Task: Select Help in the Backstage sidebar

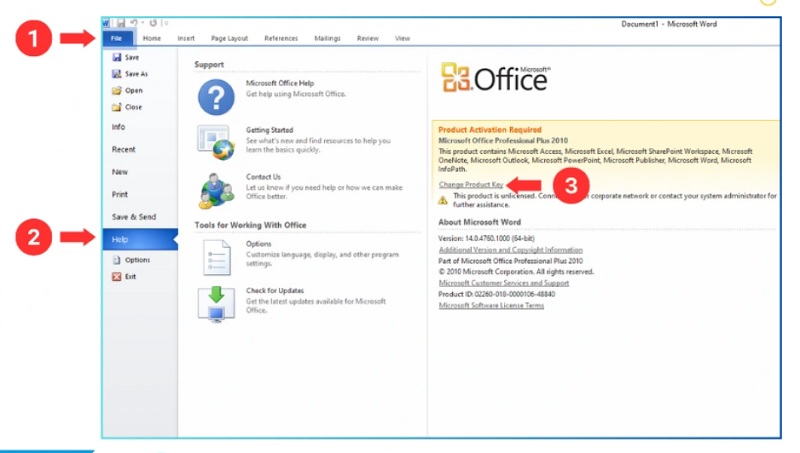Action: (x=140, y=239)
